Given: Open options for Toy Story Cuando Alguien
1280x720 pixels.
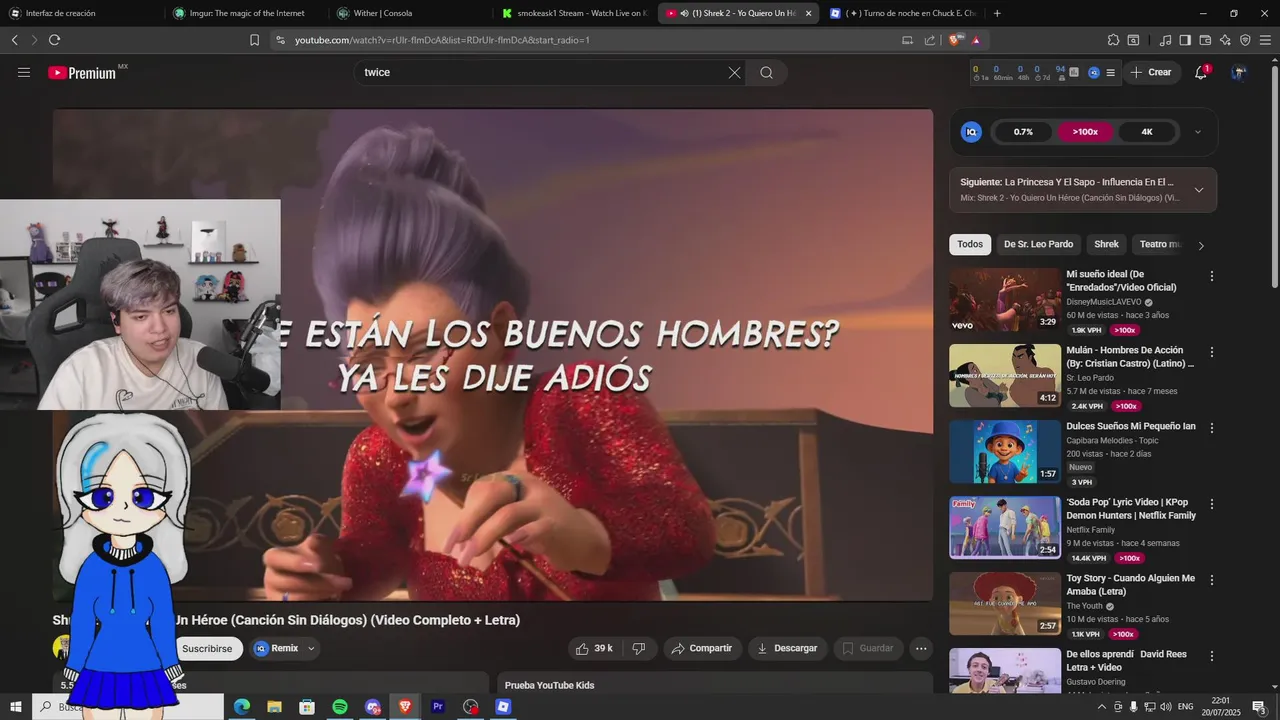Looking at the screenshot, I should (x=1212, y=580).
